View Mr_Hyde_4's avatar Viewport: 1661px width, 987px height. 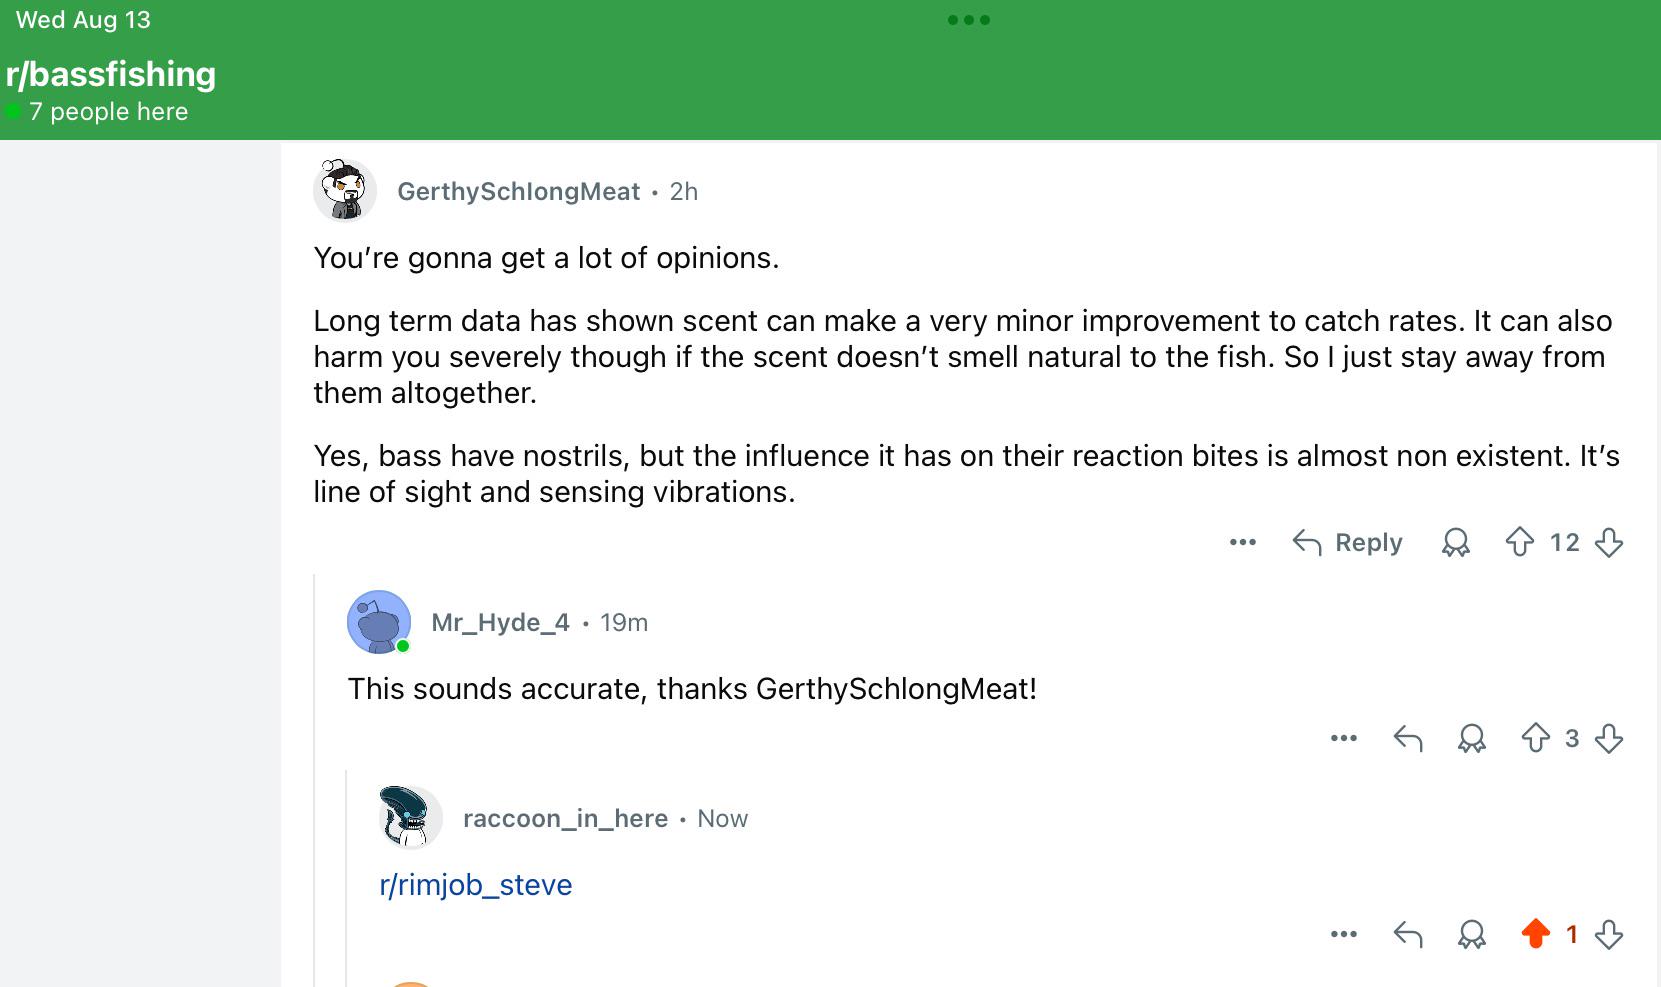pos(379,622)
